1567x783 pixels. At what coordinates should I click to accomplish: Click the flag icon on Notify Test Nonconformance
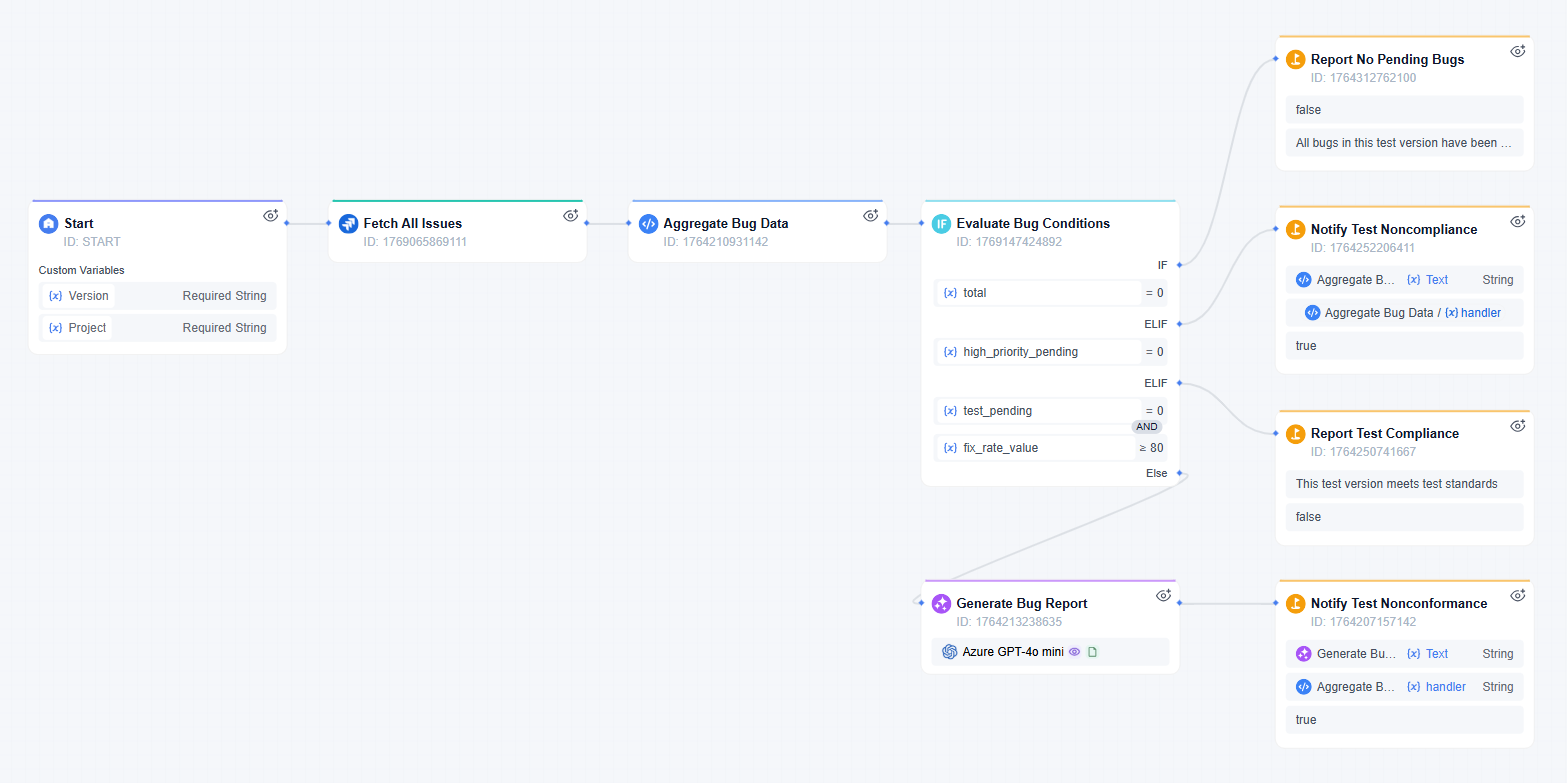(1295, 603)
